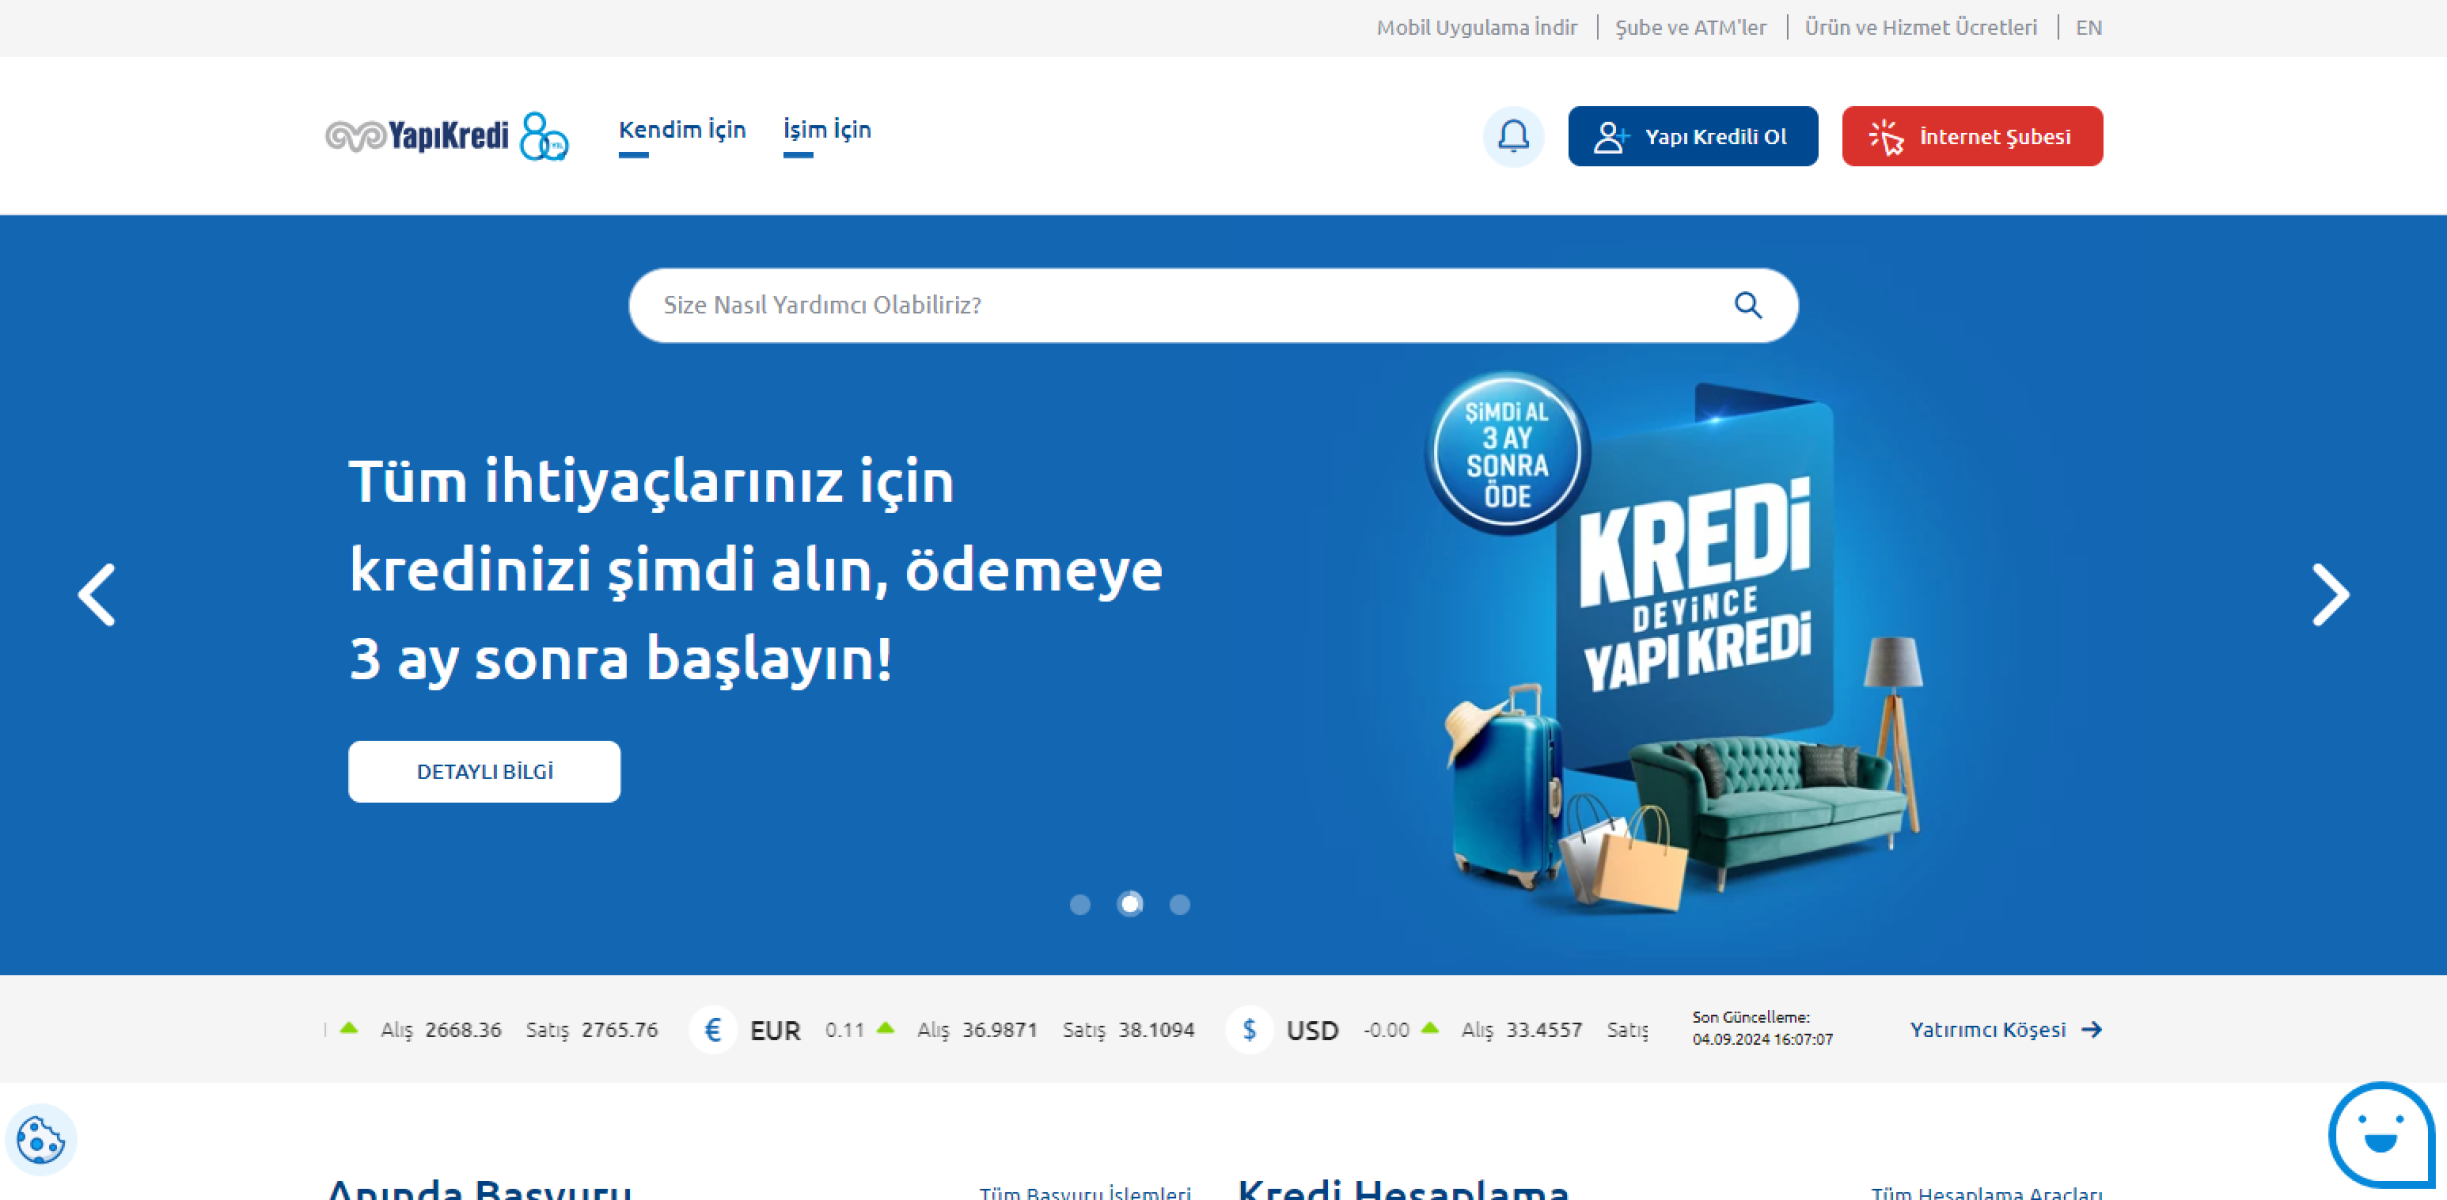This screenshot has height=1200, width=2447.
Task: Click the DETAYLI BİLGİ button
Action: (x=484, y=771)
